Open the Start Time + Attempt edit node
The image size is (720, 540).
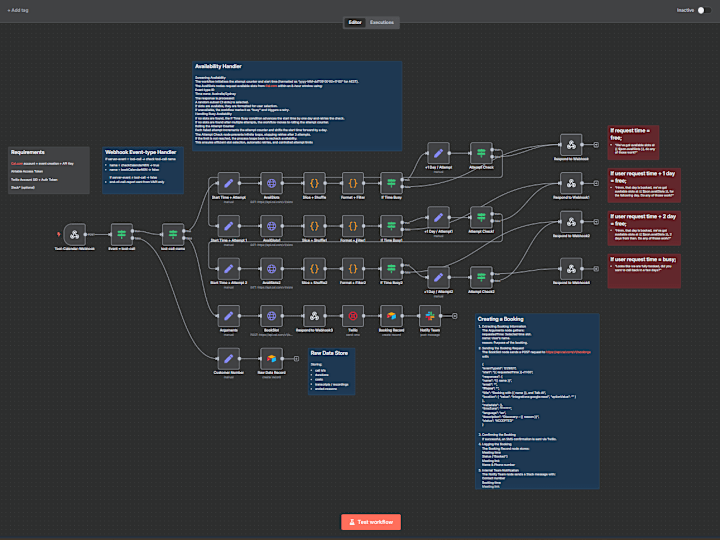coord(228,183)
